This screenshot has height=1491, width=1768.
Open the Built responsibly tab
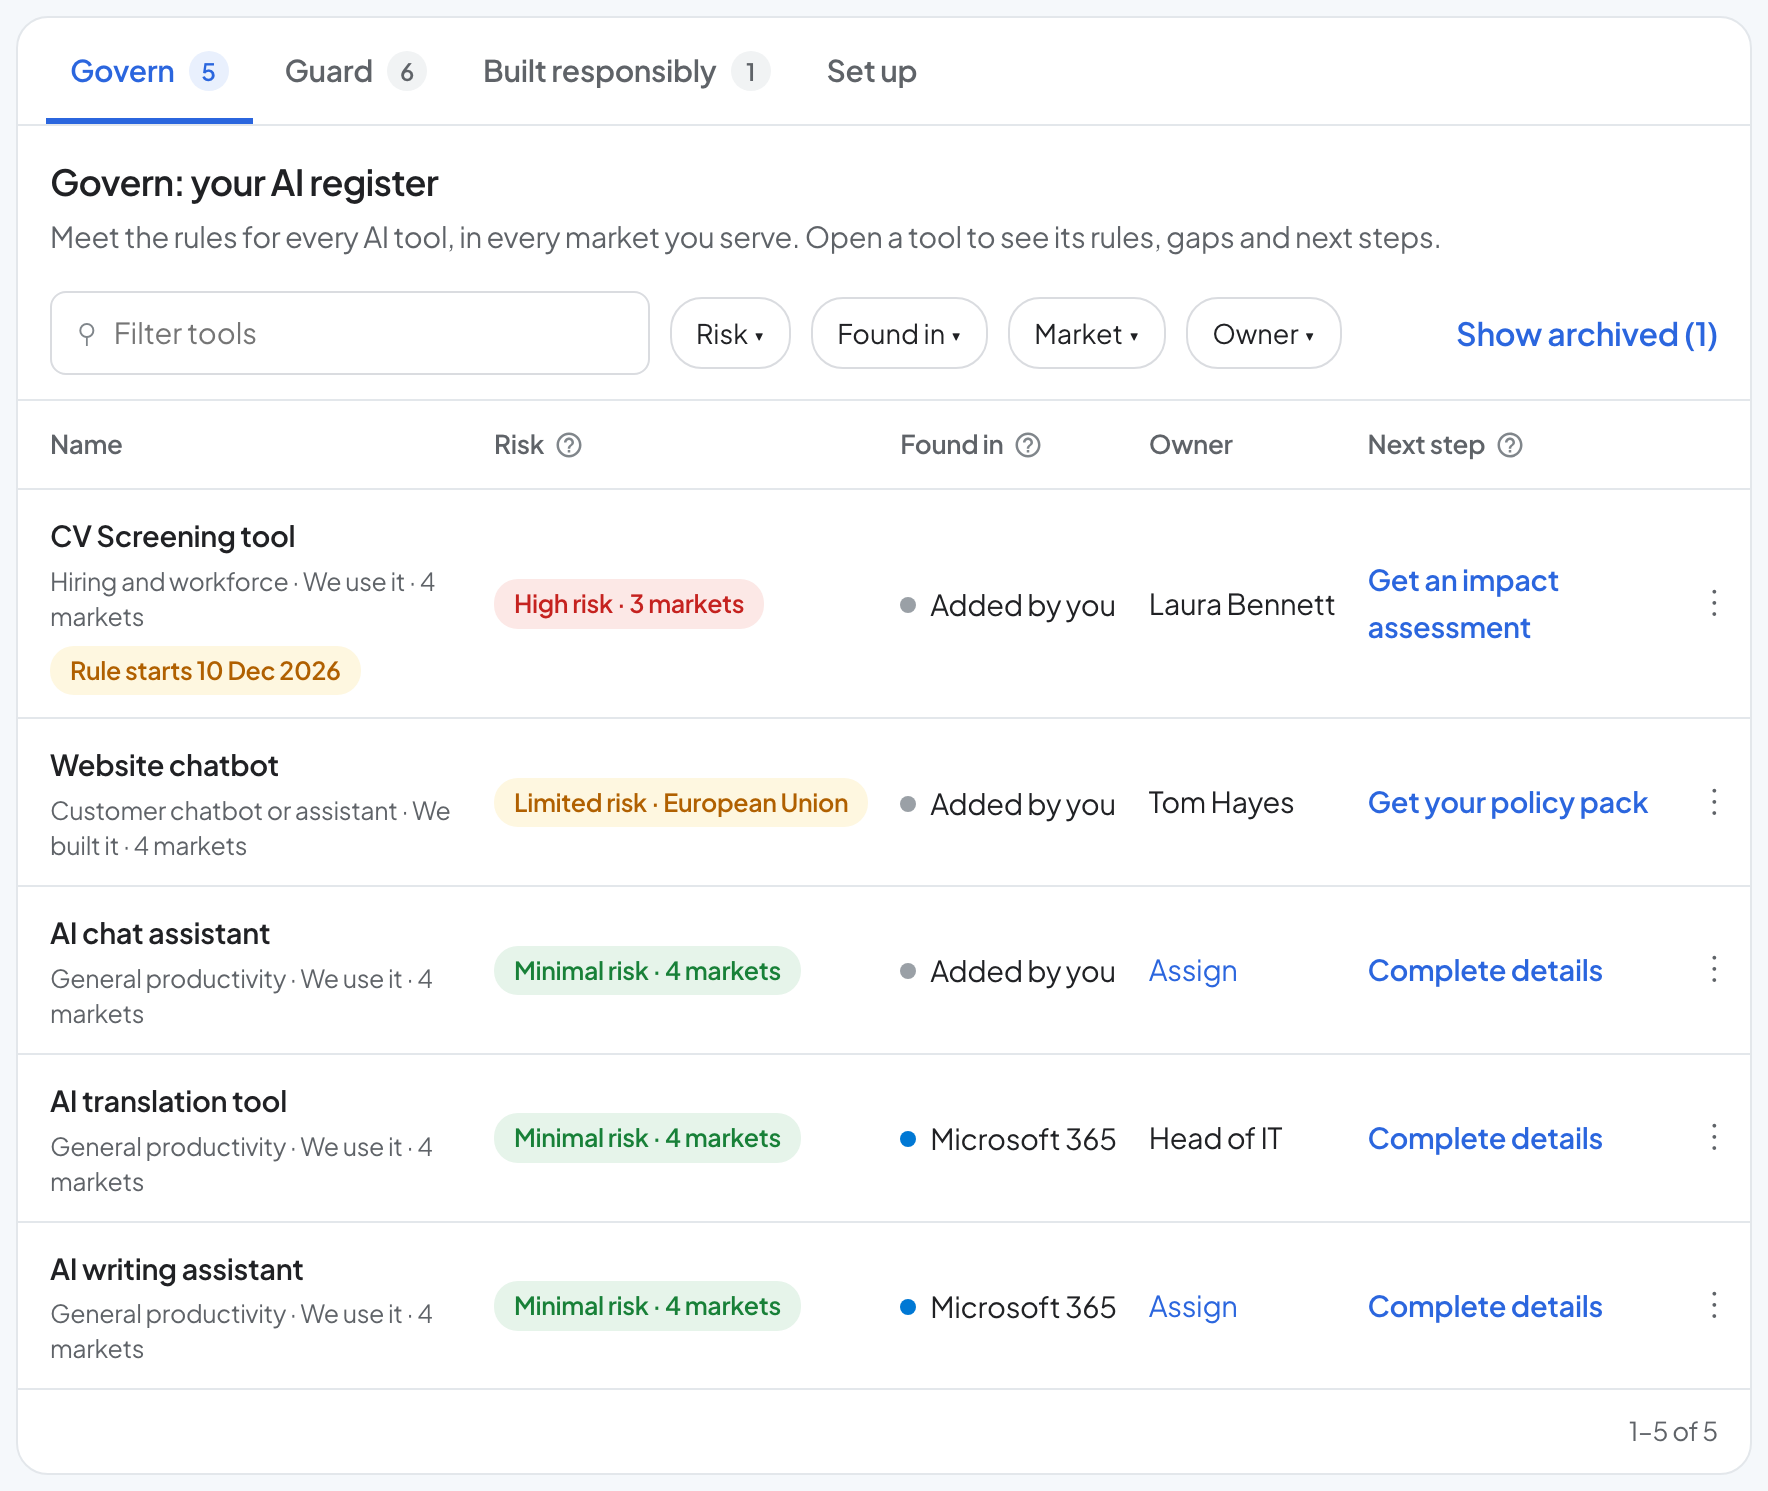click(626, 72)
